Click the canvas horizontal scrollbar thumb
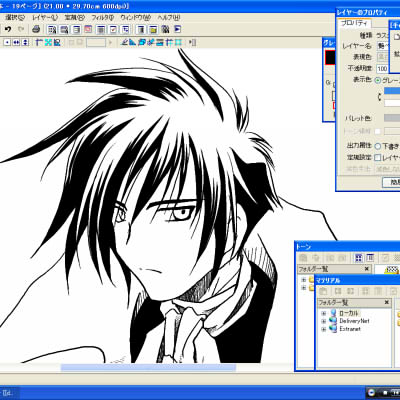This screenshot has width=400, height=400. click(148, 368)
